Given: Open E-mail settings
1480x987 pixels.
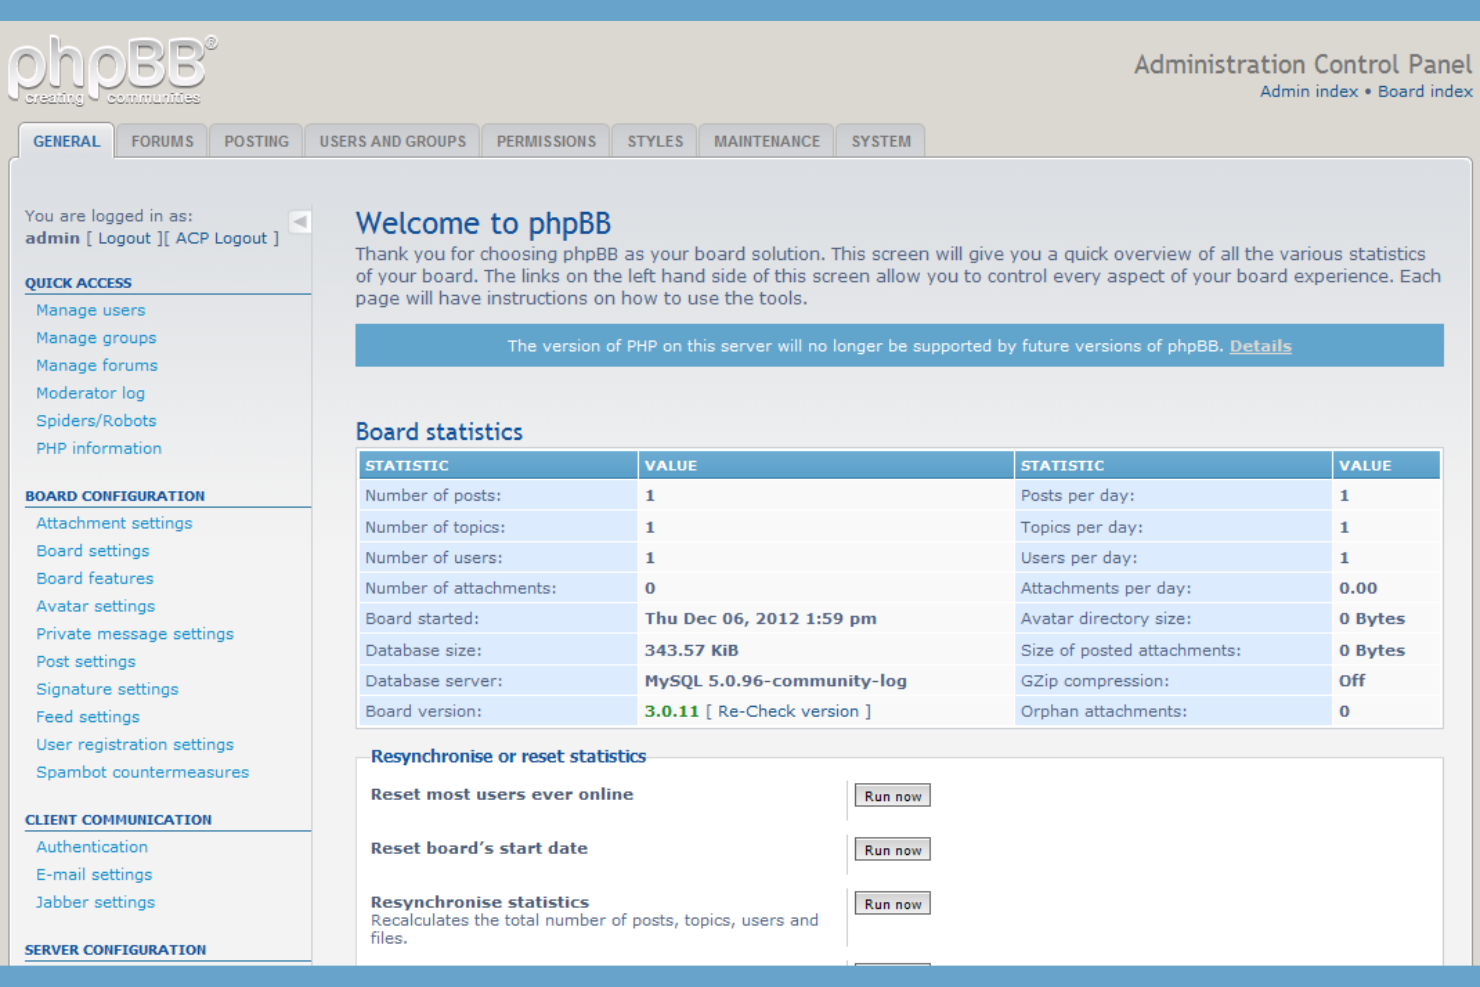Looking at the screenshot, I should [x=94, y=874].
